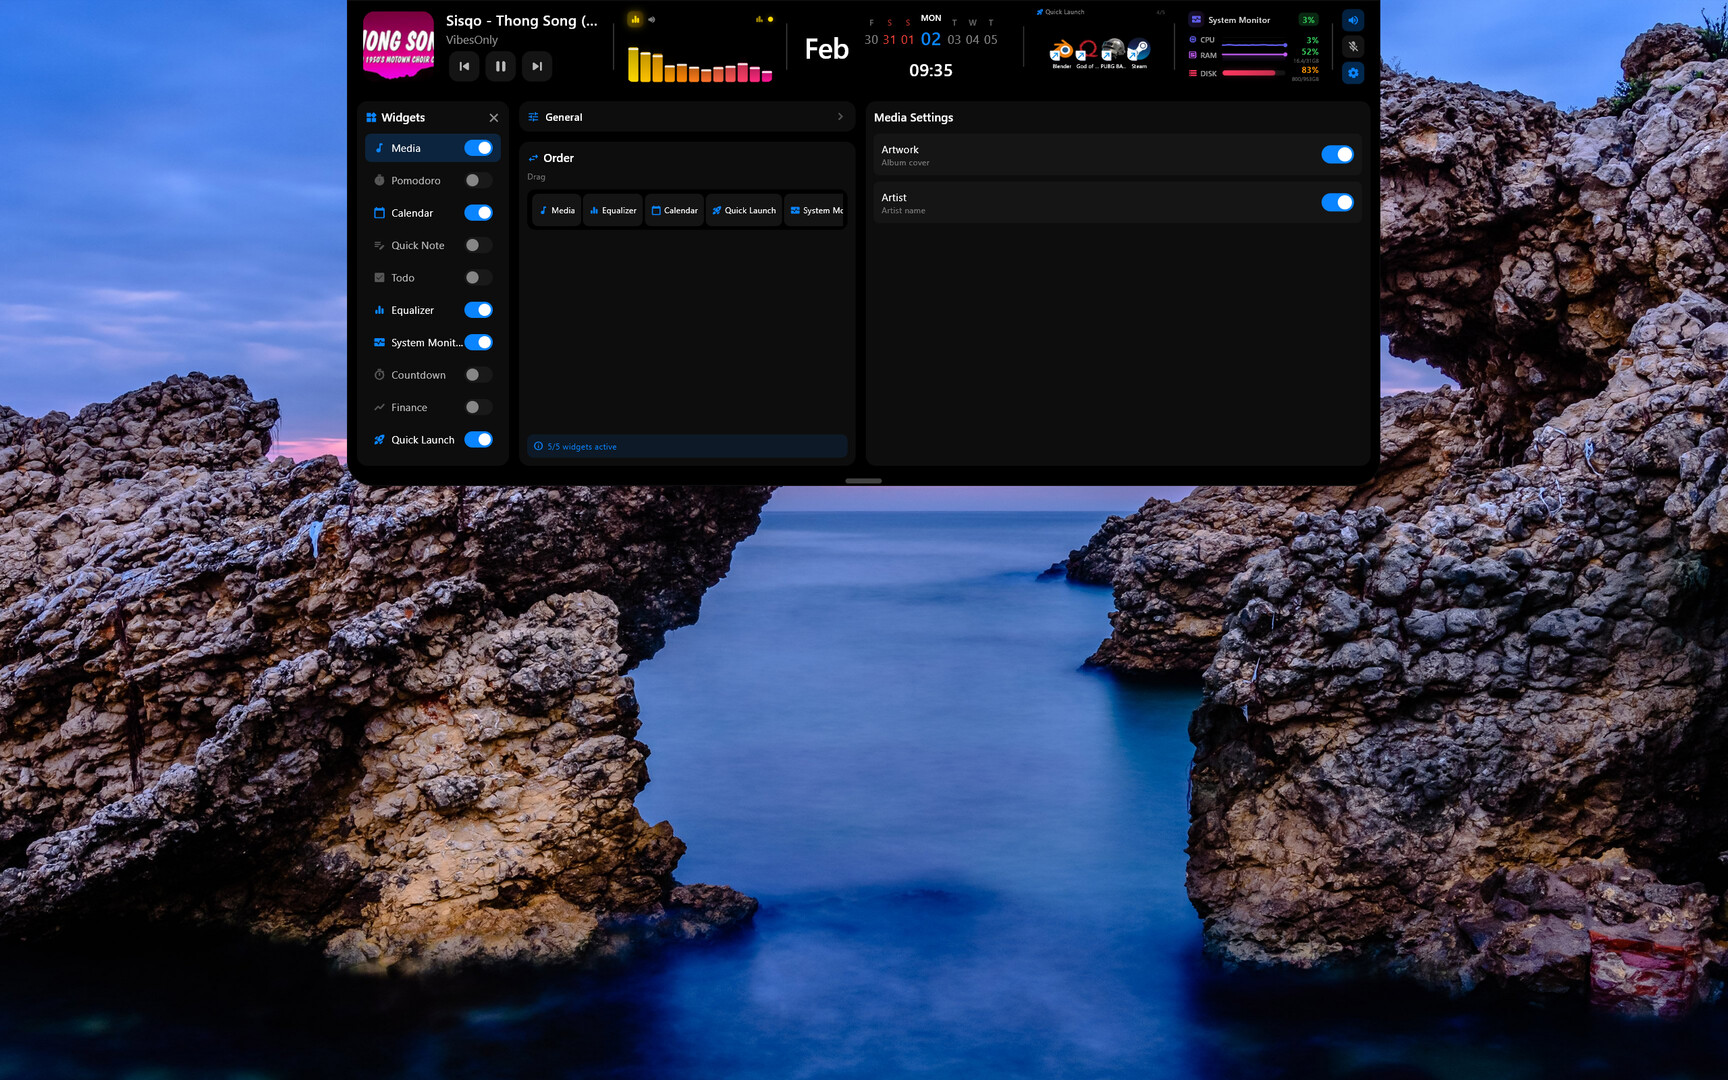Disable the Equalizer widget
This screenshot has height=1080, width=1728.
pyautogui.click(x=478, y=310)
